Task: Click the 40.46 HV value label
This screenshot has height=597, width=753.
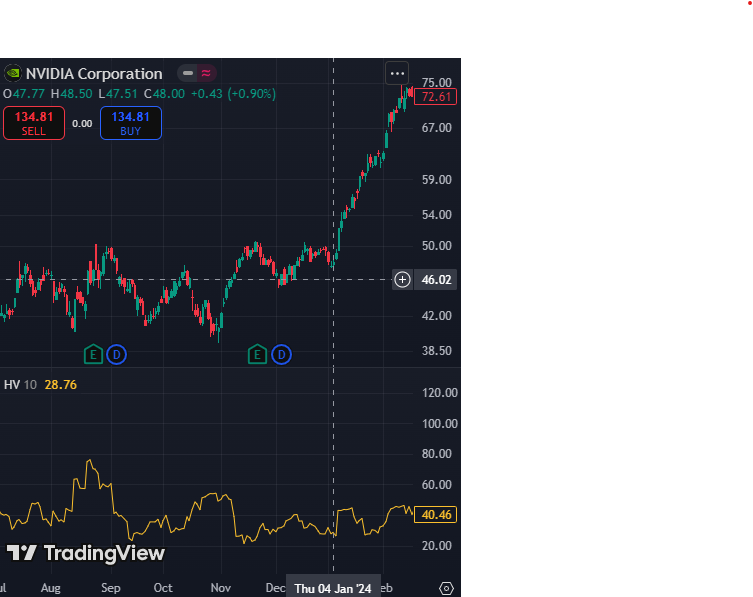Action: coord(435,515)
